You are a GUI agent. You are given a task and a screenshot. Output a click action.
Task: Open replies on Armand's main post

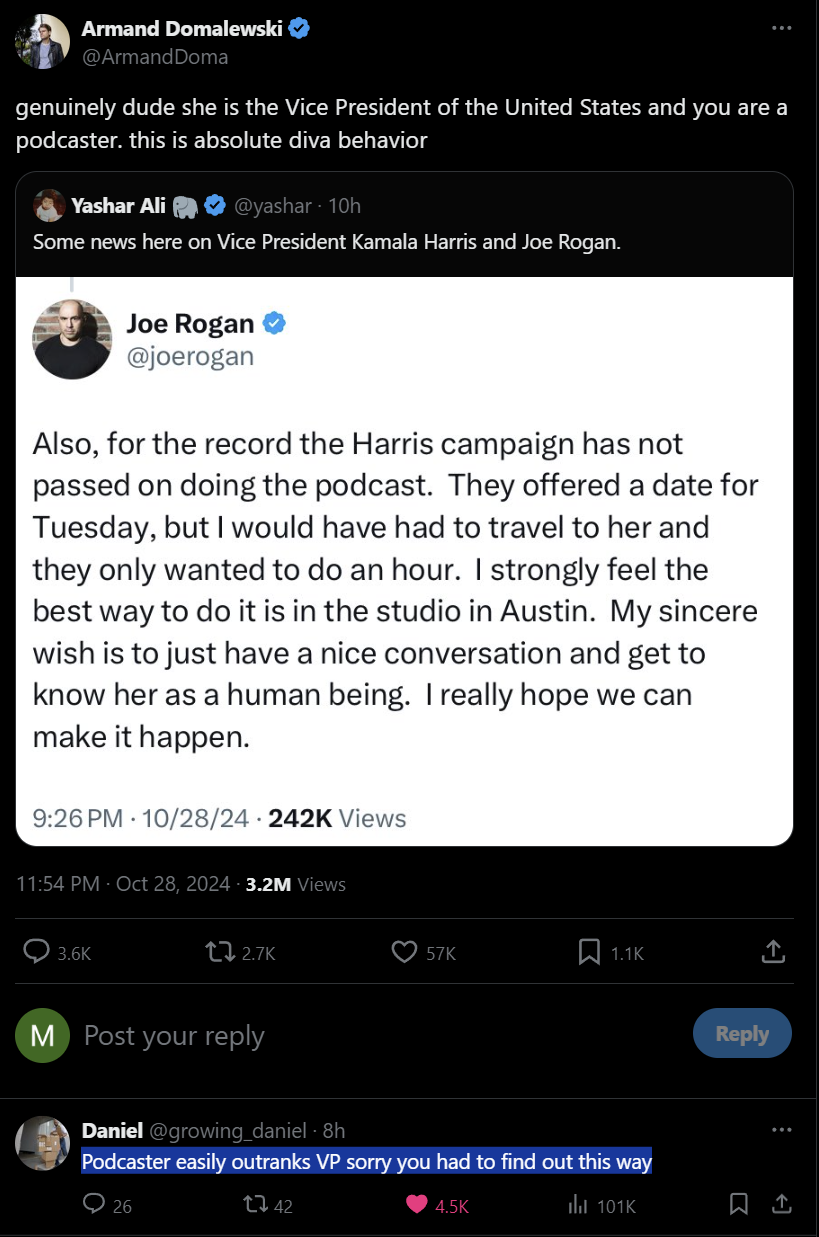(57, 953)
